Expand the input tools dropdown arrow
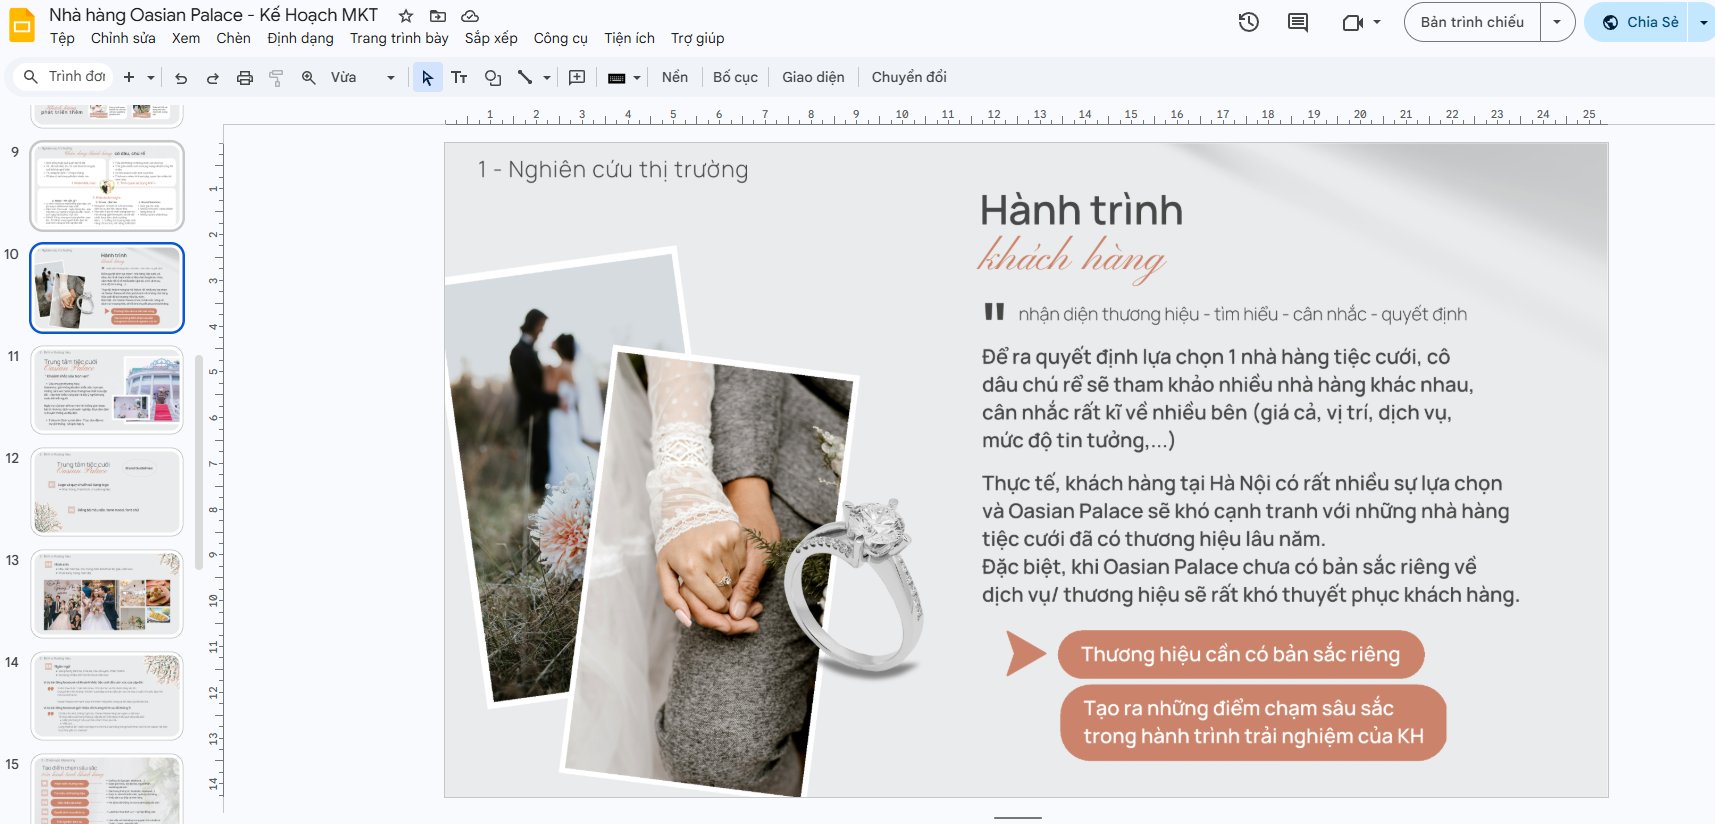The width and height of the screenshot is (1715, 824). tap(637, 77)
